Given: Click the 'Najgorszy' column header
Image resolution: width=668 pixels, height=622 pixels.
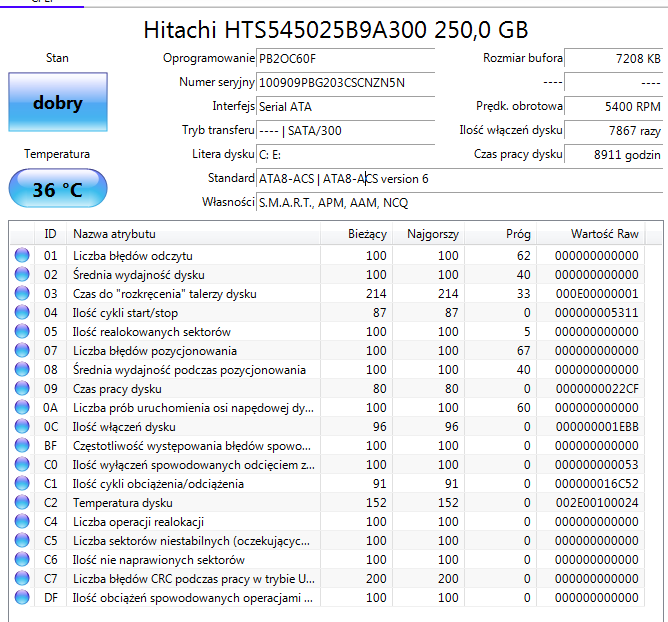Looking at the screenshot, I should click(x=428, y=234).
